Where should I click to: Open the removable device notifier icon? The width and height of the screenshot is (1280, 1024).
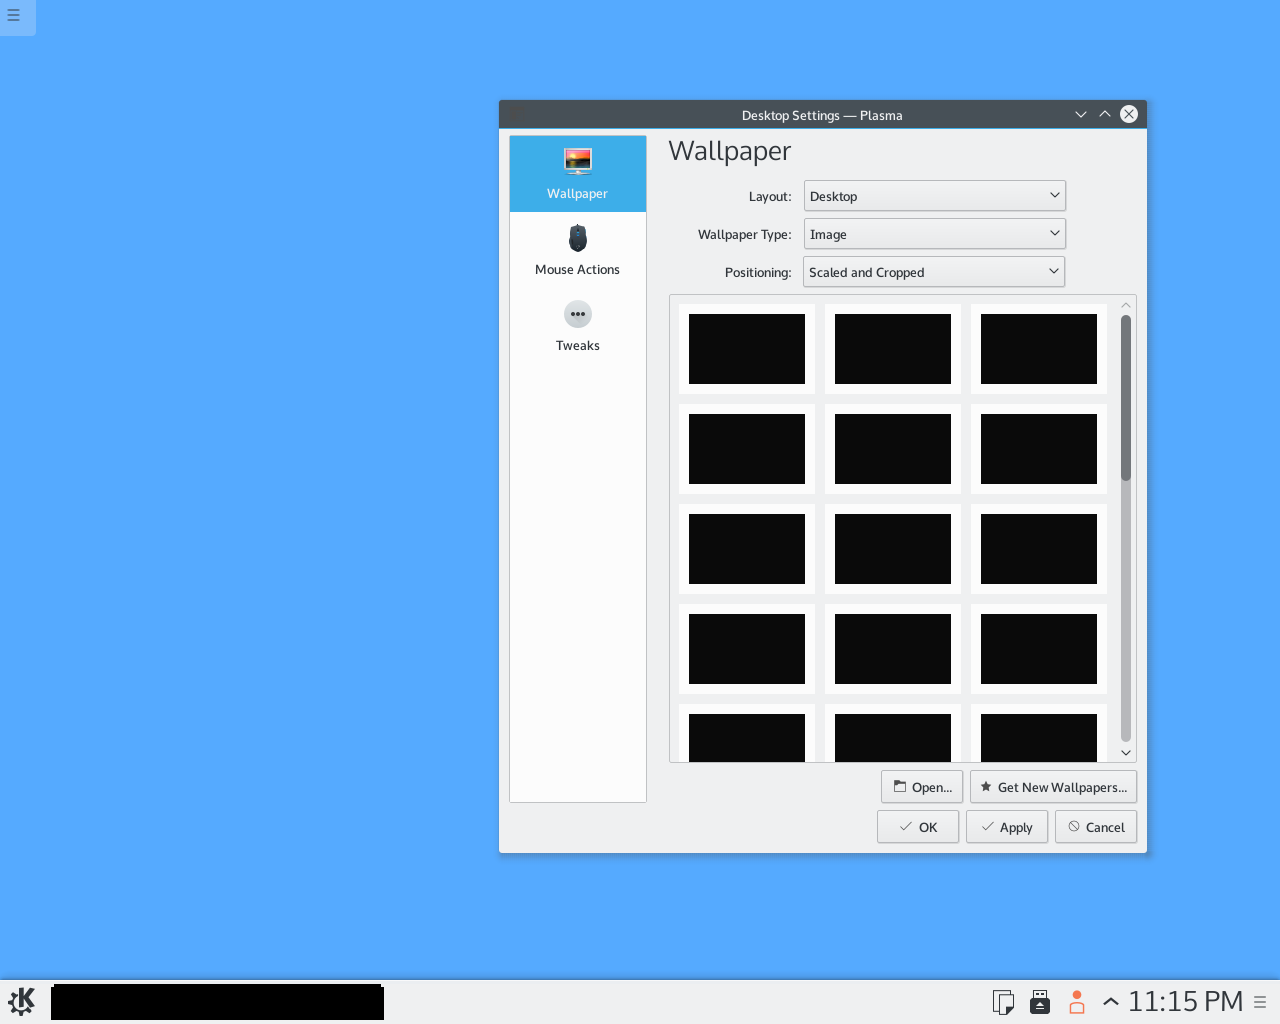coord(1040,1001)
